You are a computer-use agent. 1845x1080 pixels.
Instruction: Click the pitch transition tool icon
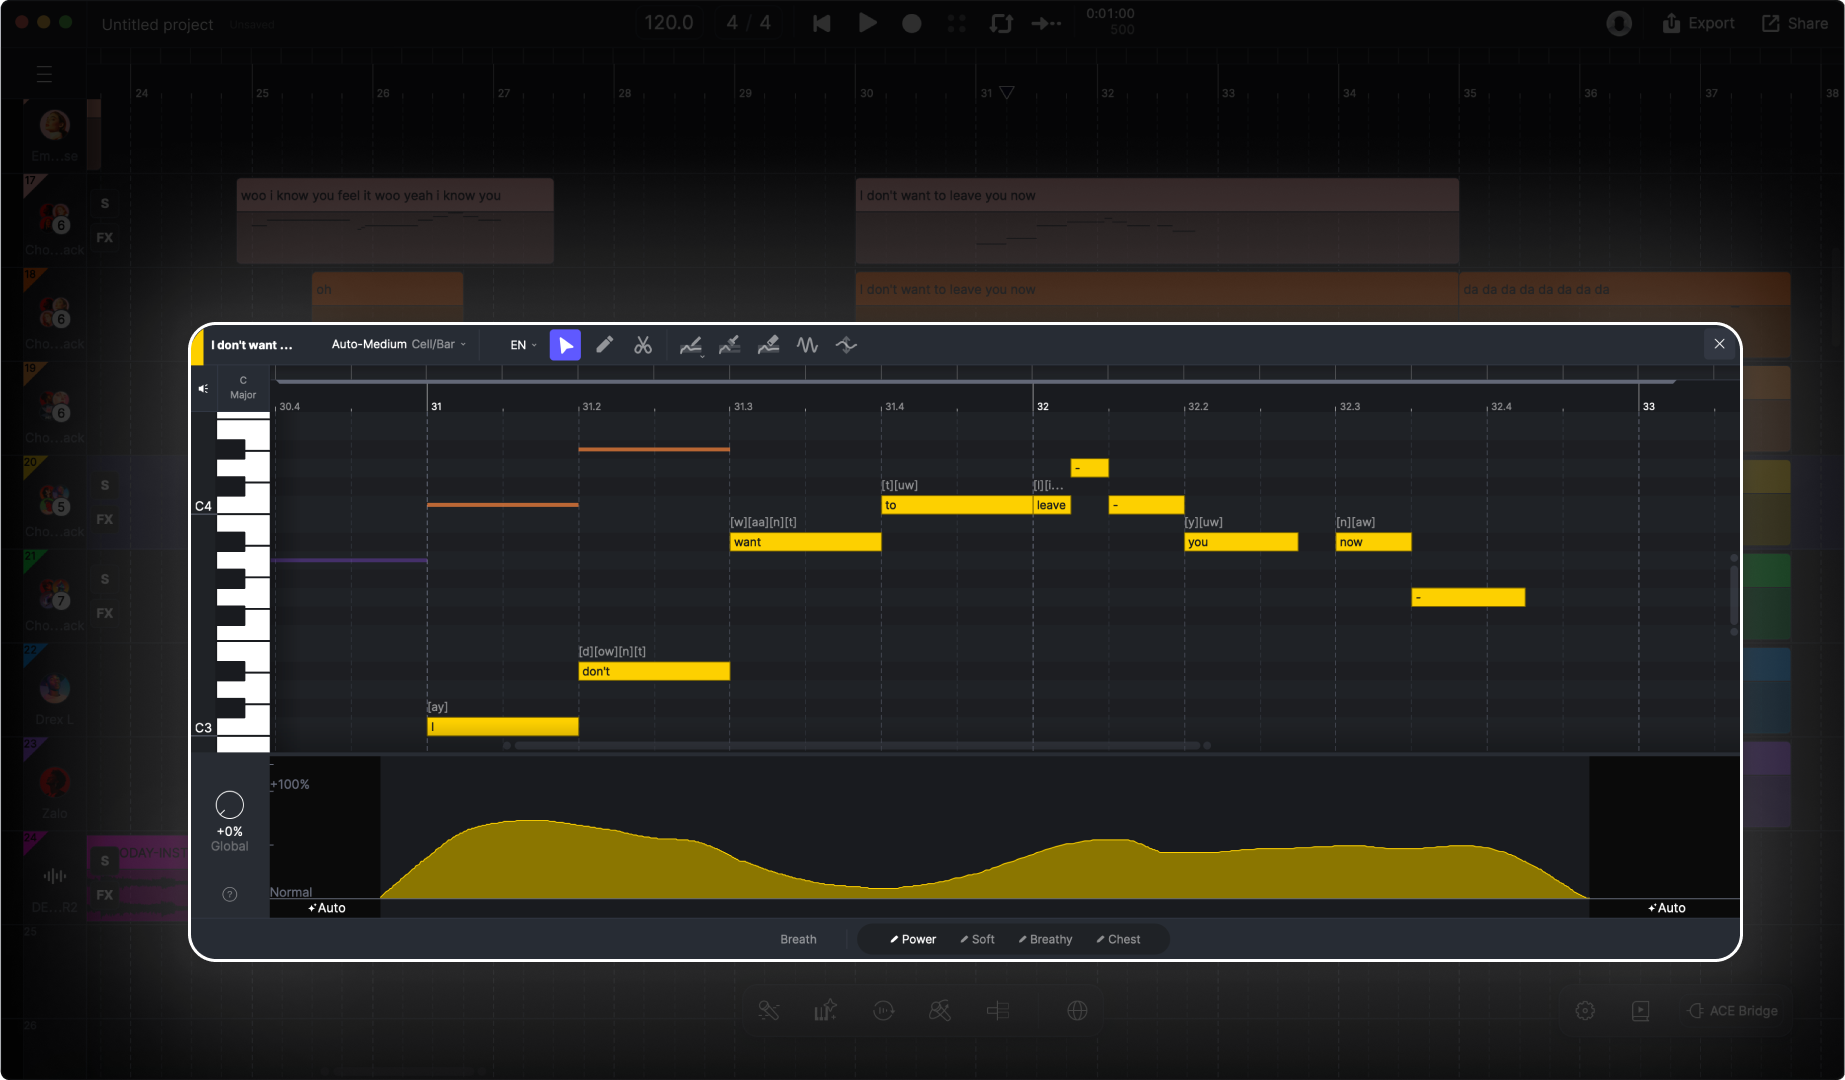(x=846, y=345)
